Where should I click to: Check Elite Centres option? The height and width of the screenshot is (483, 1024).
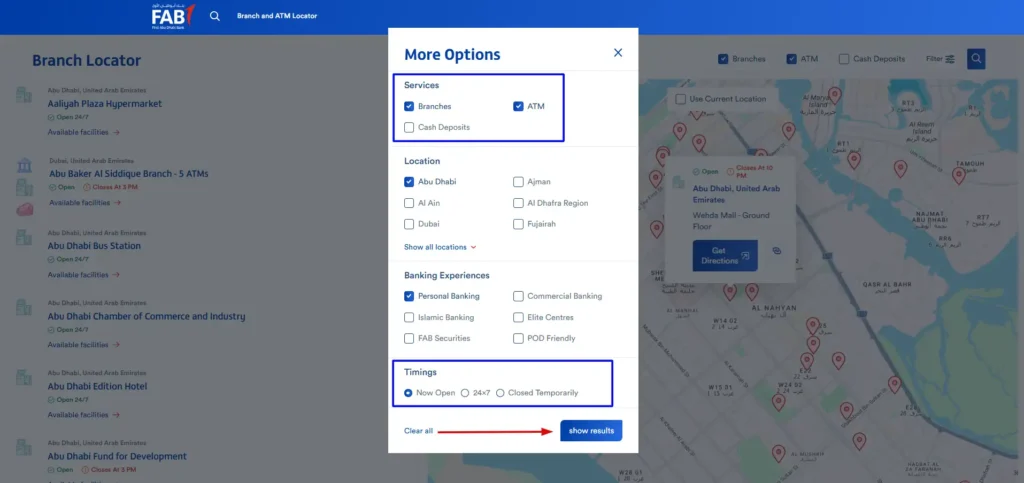pyautogui.click(x=518, y=317)
